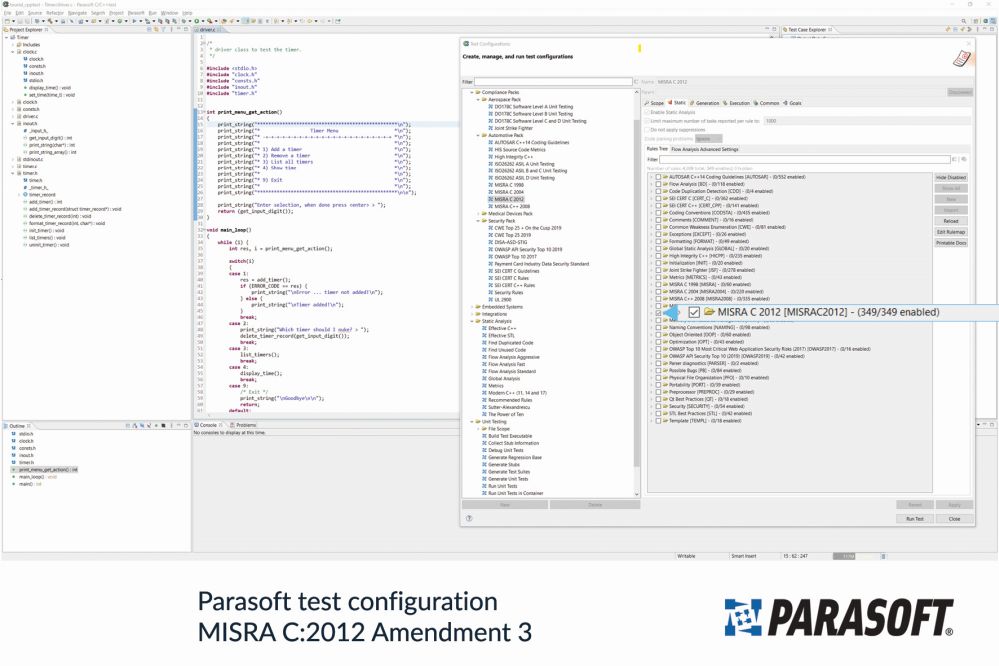Check the SEI CERT C [CERT_C] category box
Viewport: 999px width, 666px height.
tap(657, 198)
